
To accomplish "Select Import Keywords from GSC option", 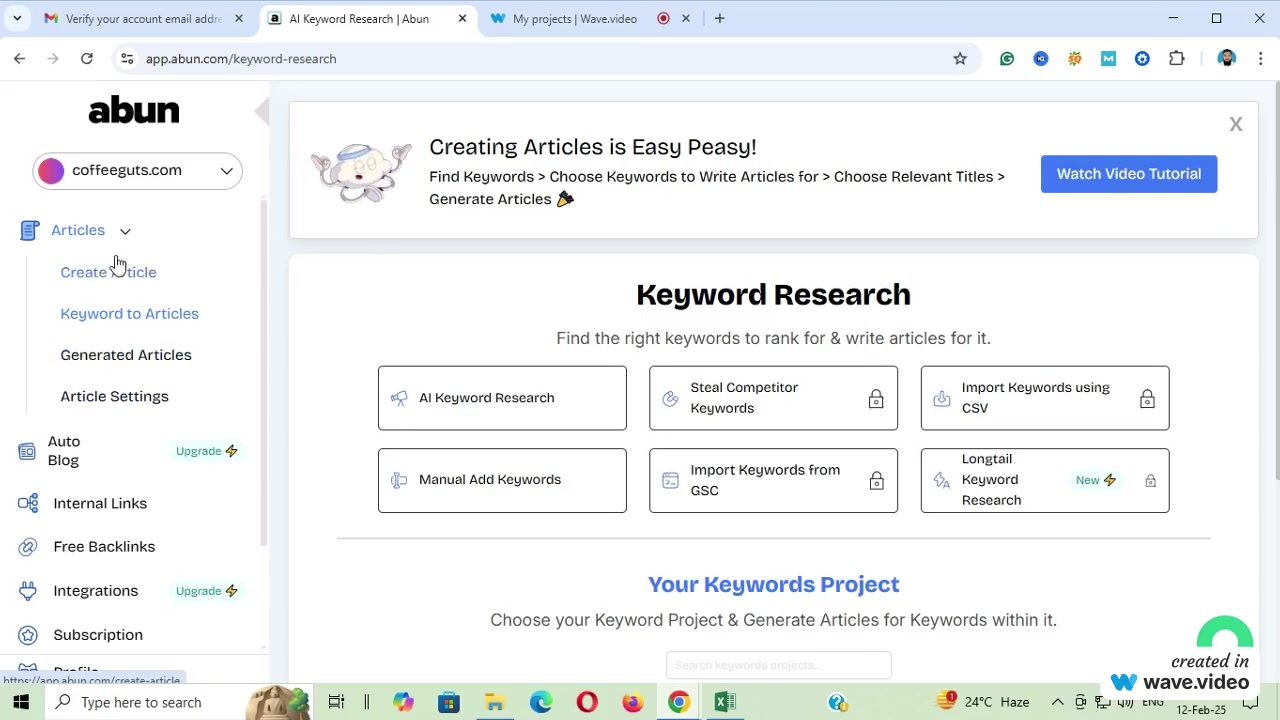I will (x=773, y=480).
